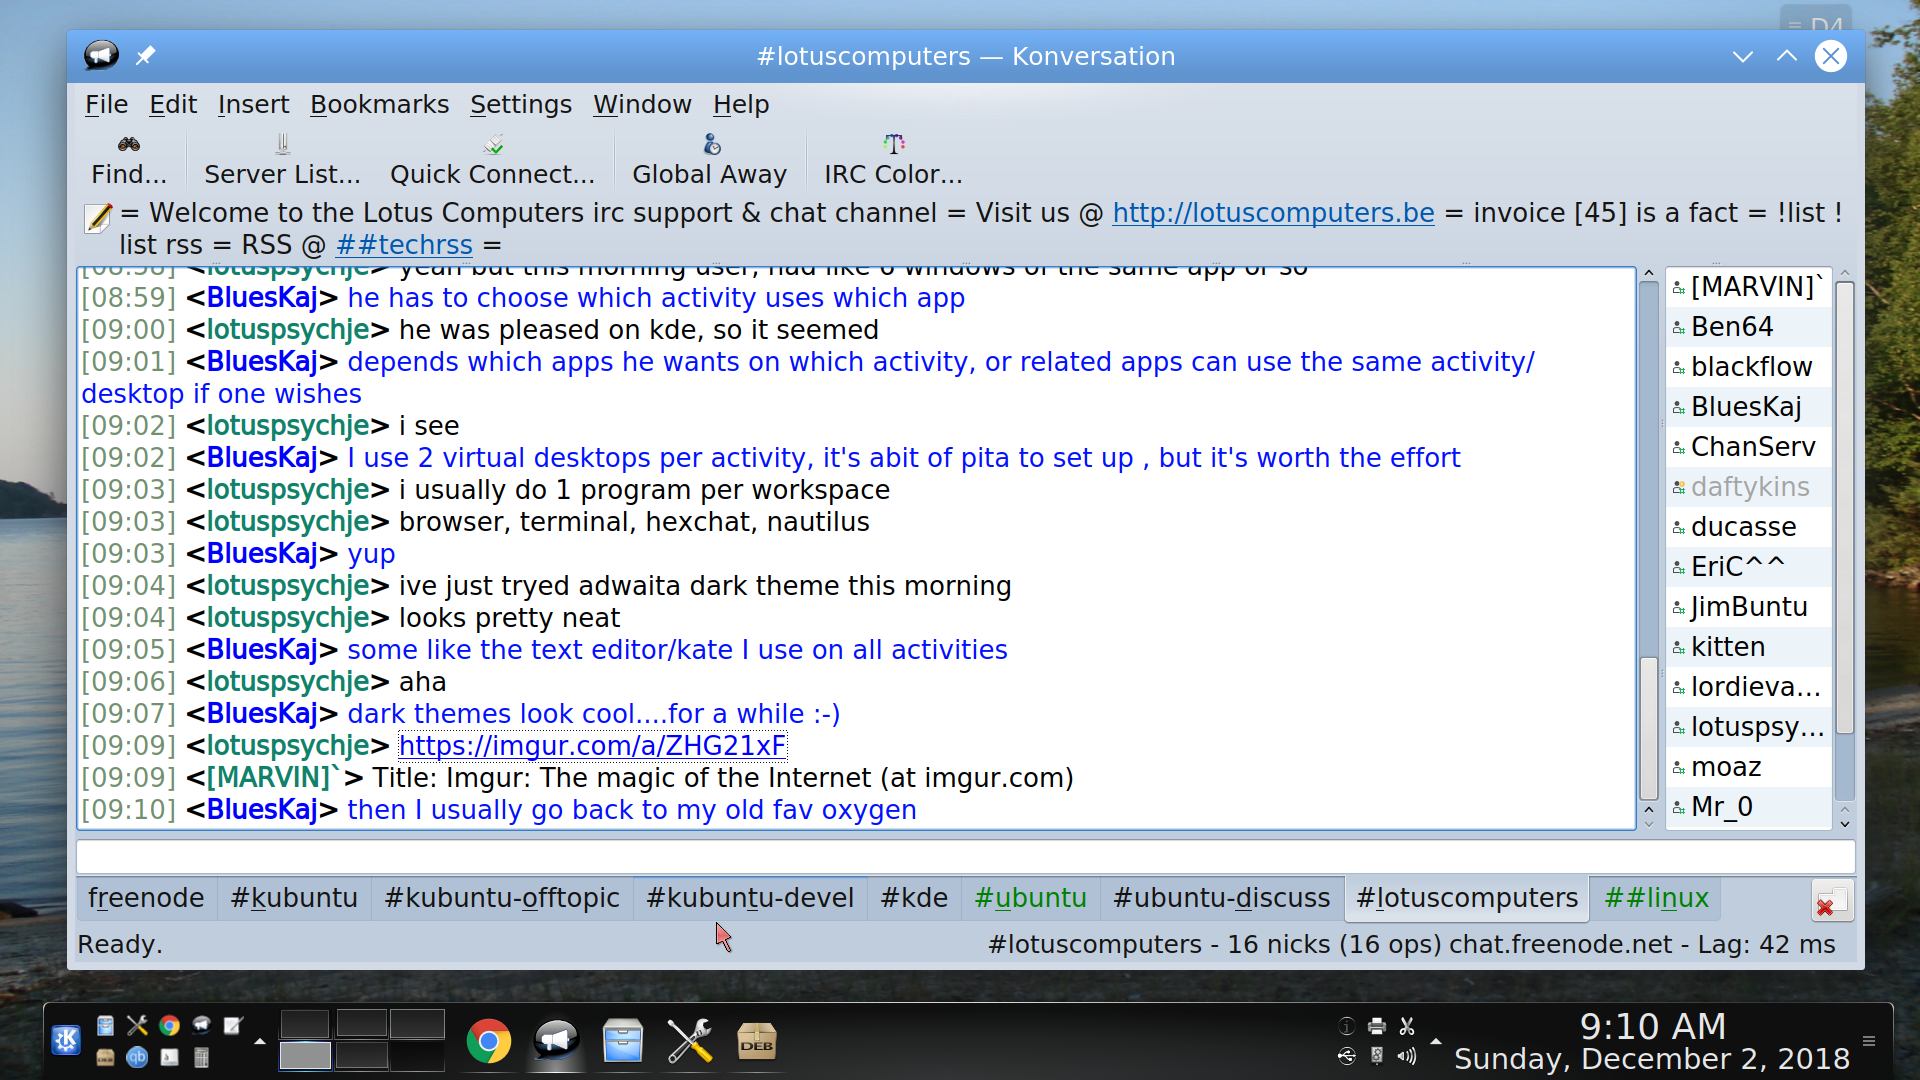Open the imgur.com/a/ZHG21xF link in chat
The height and width of the screenshot is (1080, 1920).
point(592,746)
